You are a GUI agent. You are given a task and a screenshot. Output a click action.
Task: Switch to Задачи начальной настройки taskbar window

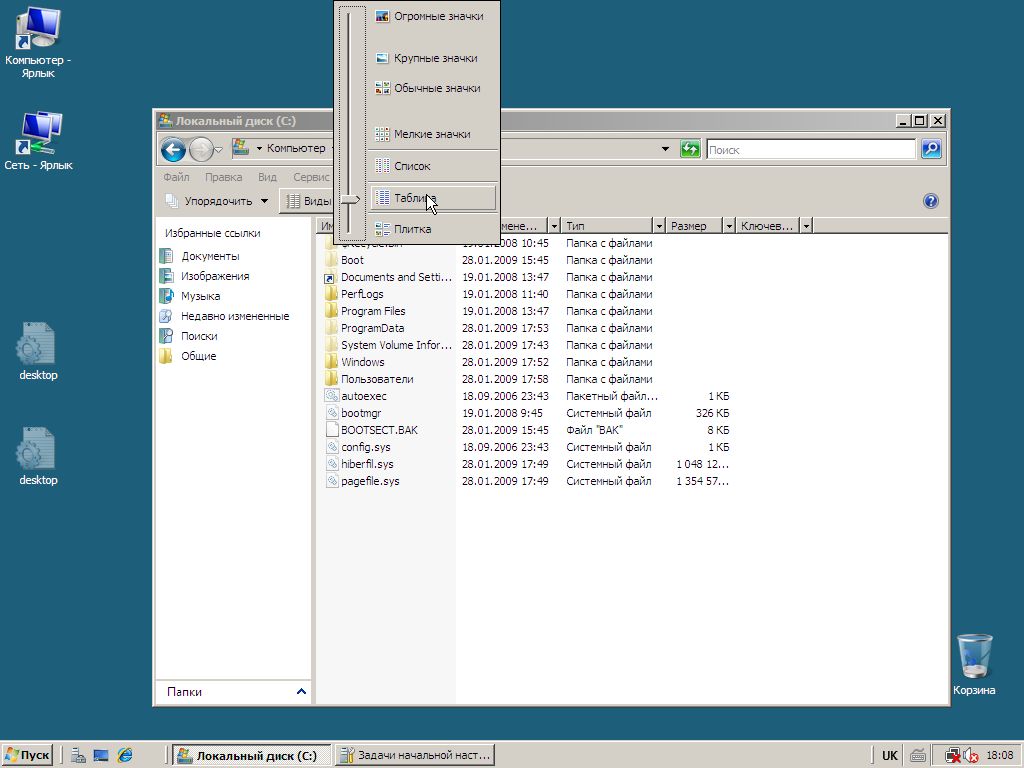(415, 756)
